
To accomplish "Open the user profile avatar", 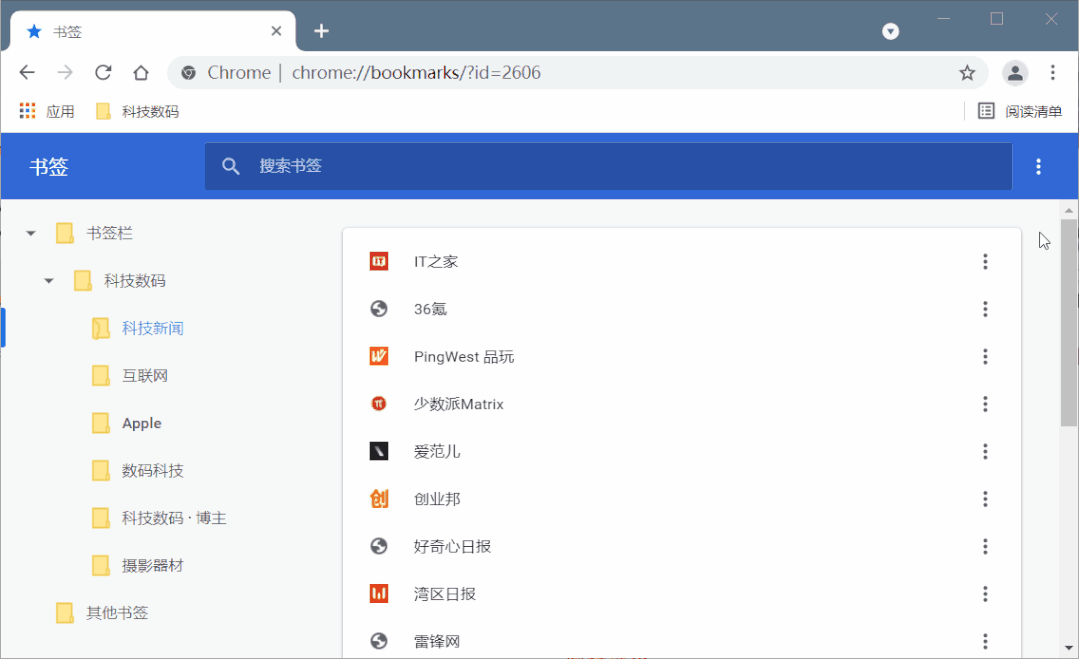I will pyautogui.click(x=1015, y=72).
